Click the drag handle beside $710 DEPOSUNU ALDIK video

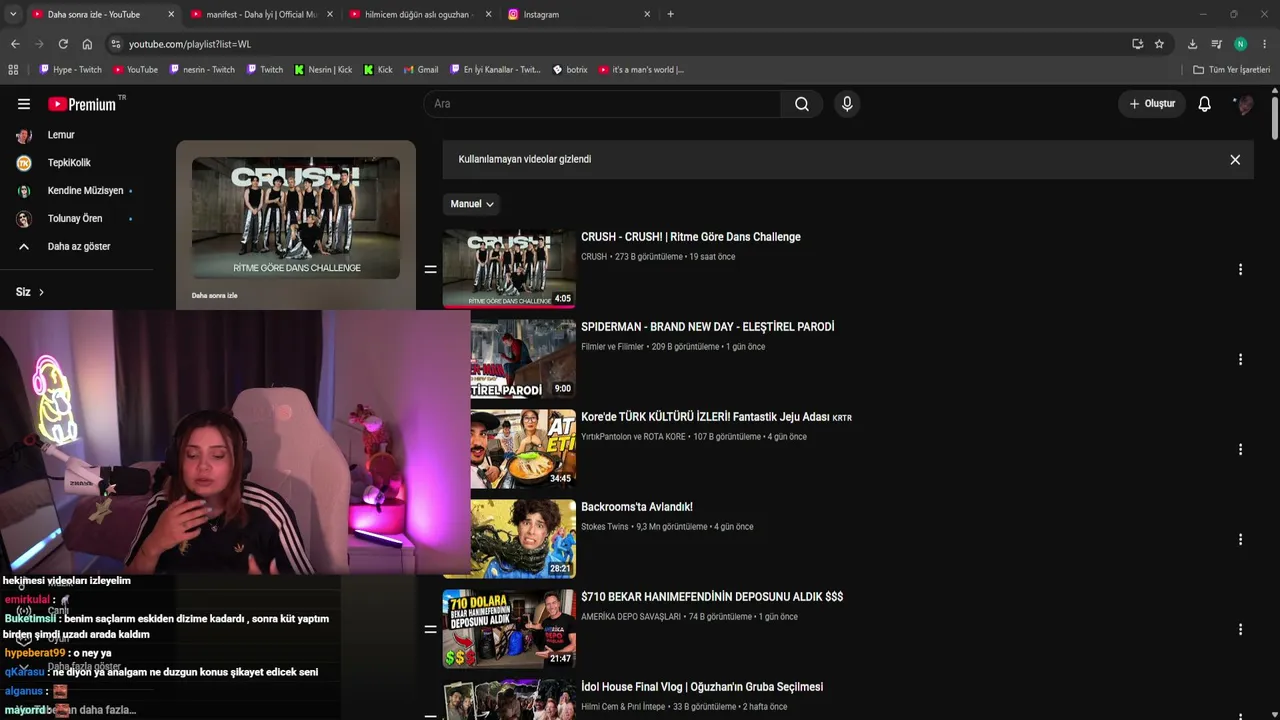(x=430, y=629)
